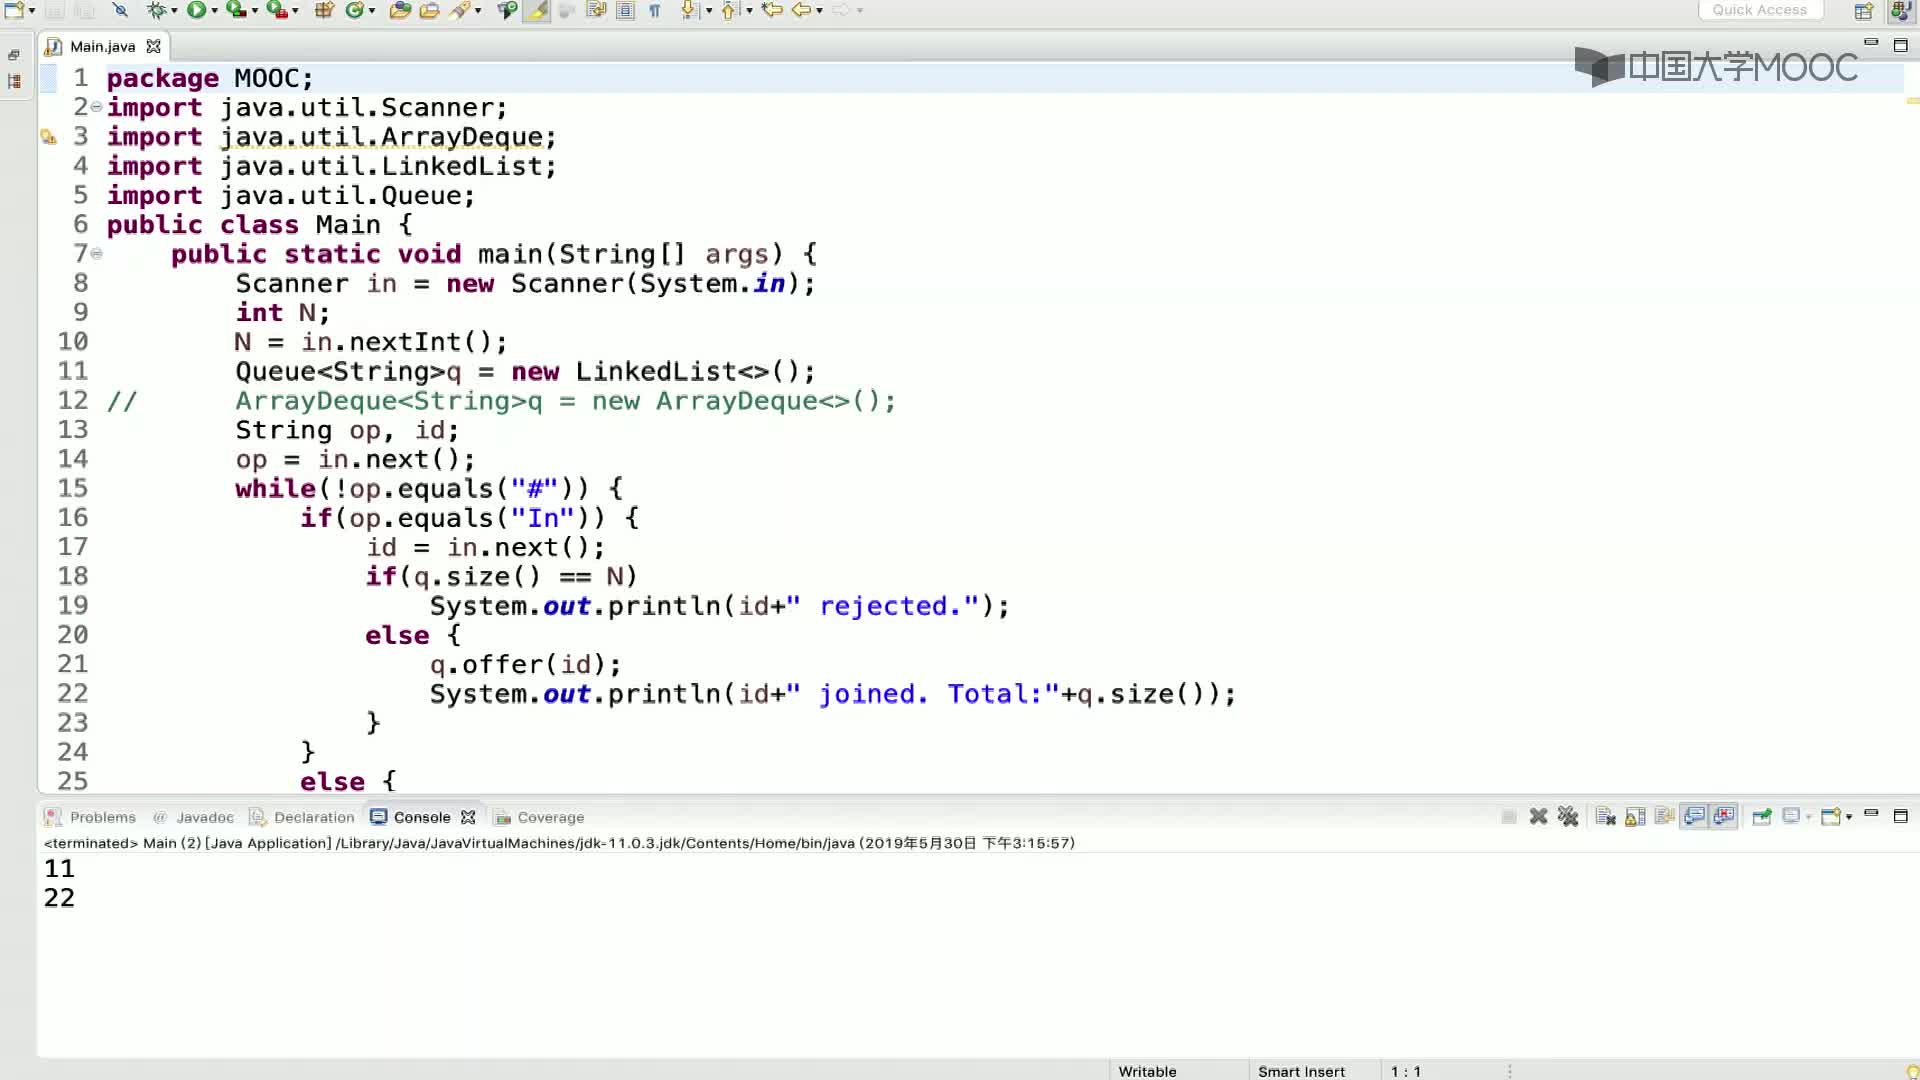This screenshot has height=1080, width=1920.
Task: Switch to the Java perspective icon
Action: (x=1901, y=11)
